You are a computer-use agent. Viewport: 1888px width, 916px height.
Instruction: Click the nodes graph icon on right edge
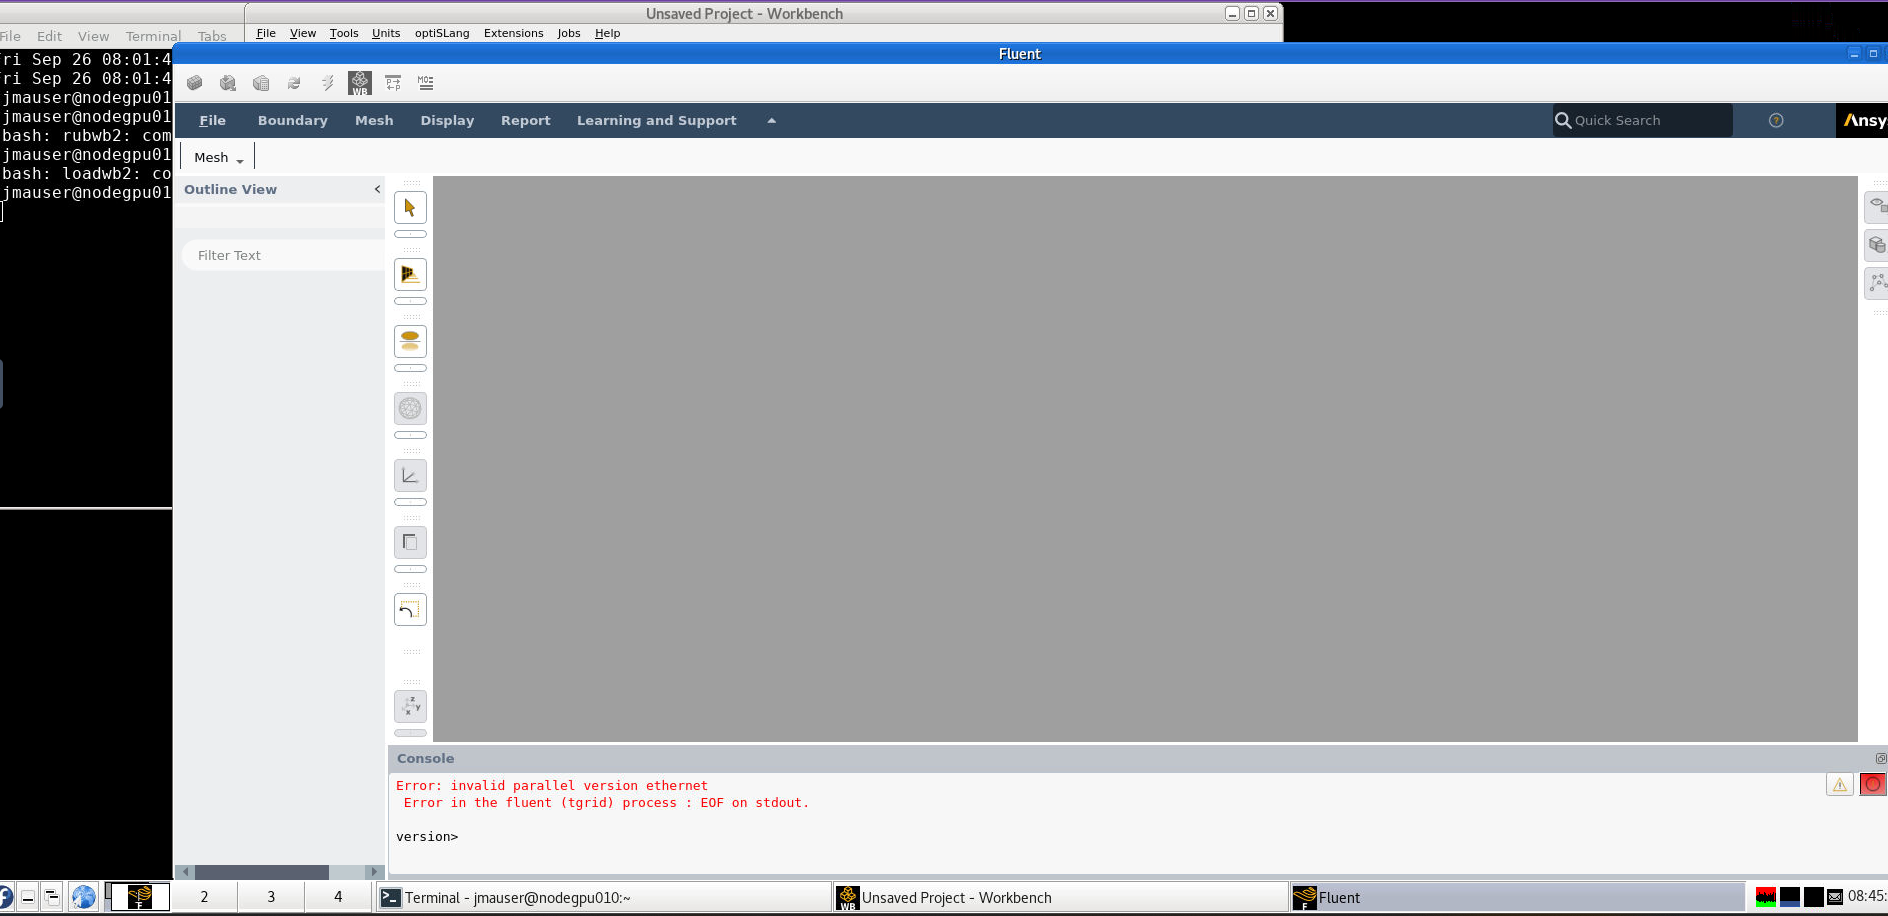coord(1877,283)
